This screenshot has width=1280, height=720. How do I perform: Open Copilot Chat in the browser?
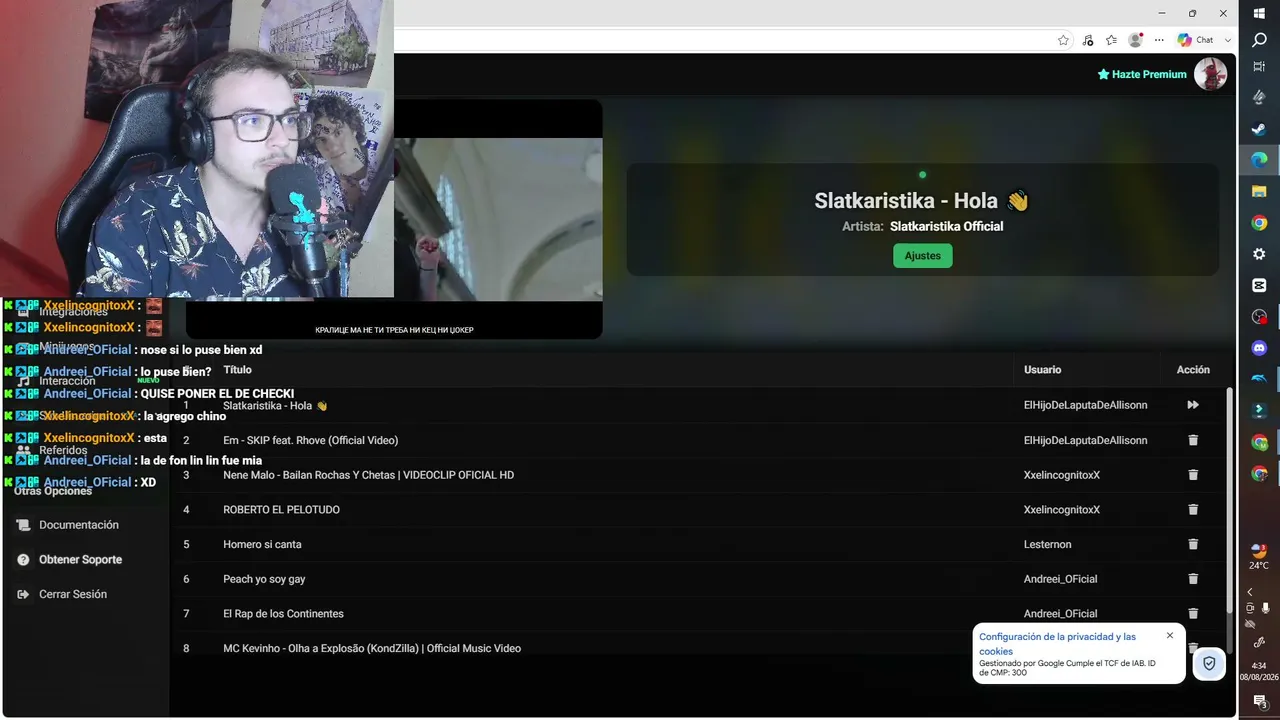pyautogui.click(x=1195, y=40)
